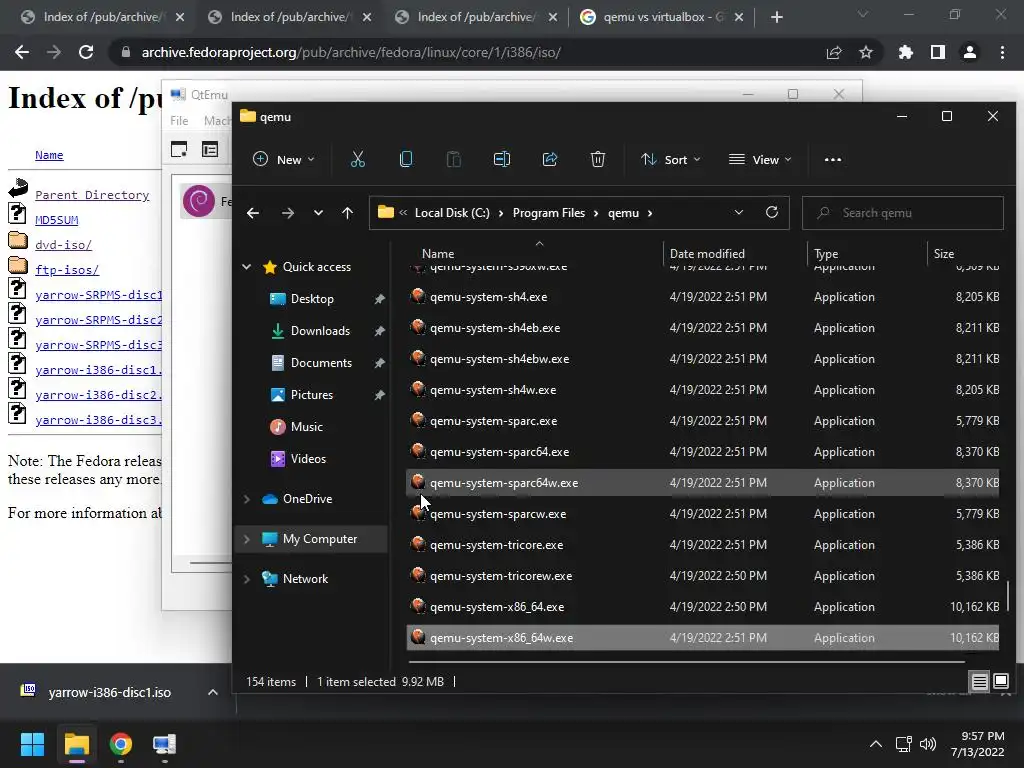Collapse Quick access tree section
This screenshot has height=768, width=1024.
[x=247, y=266]
